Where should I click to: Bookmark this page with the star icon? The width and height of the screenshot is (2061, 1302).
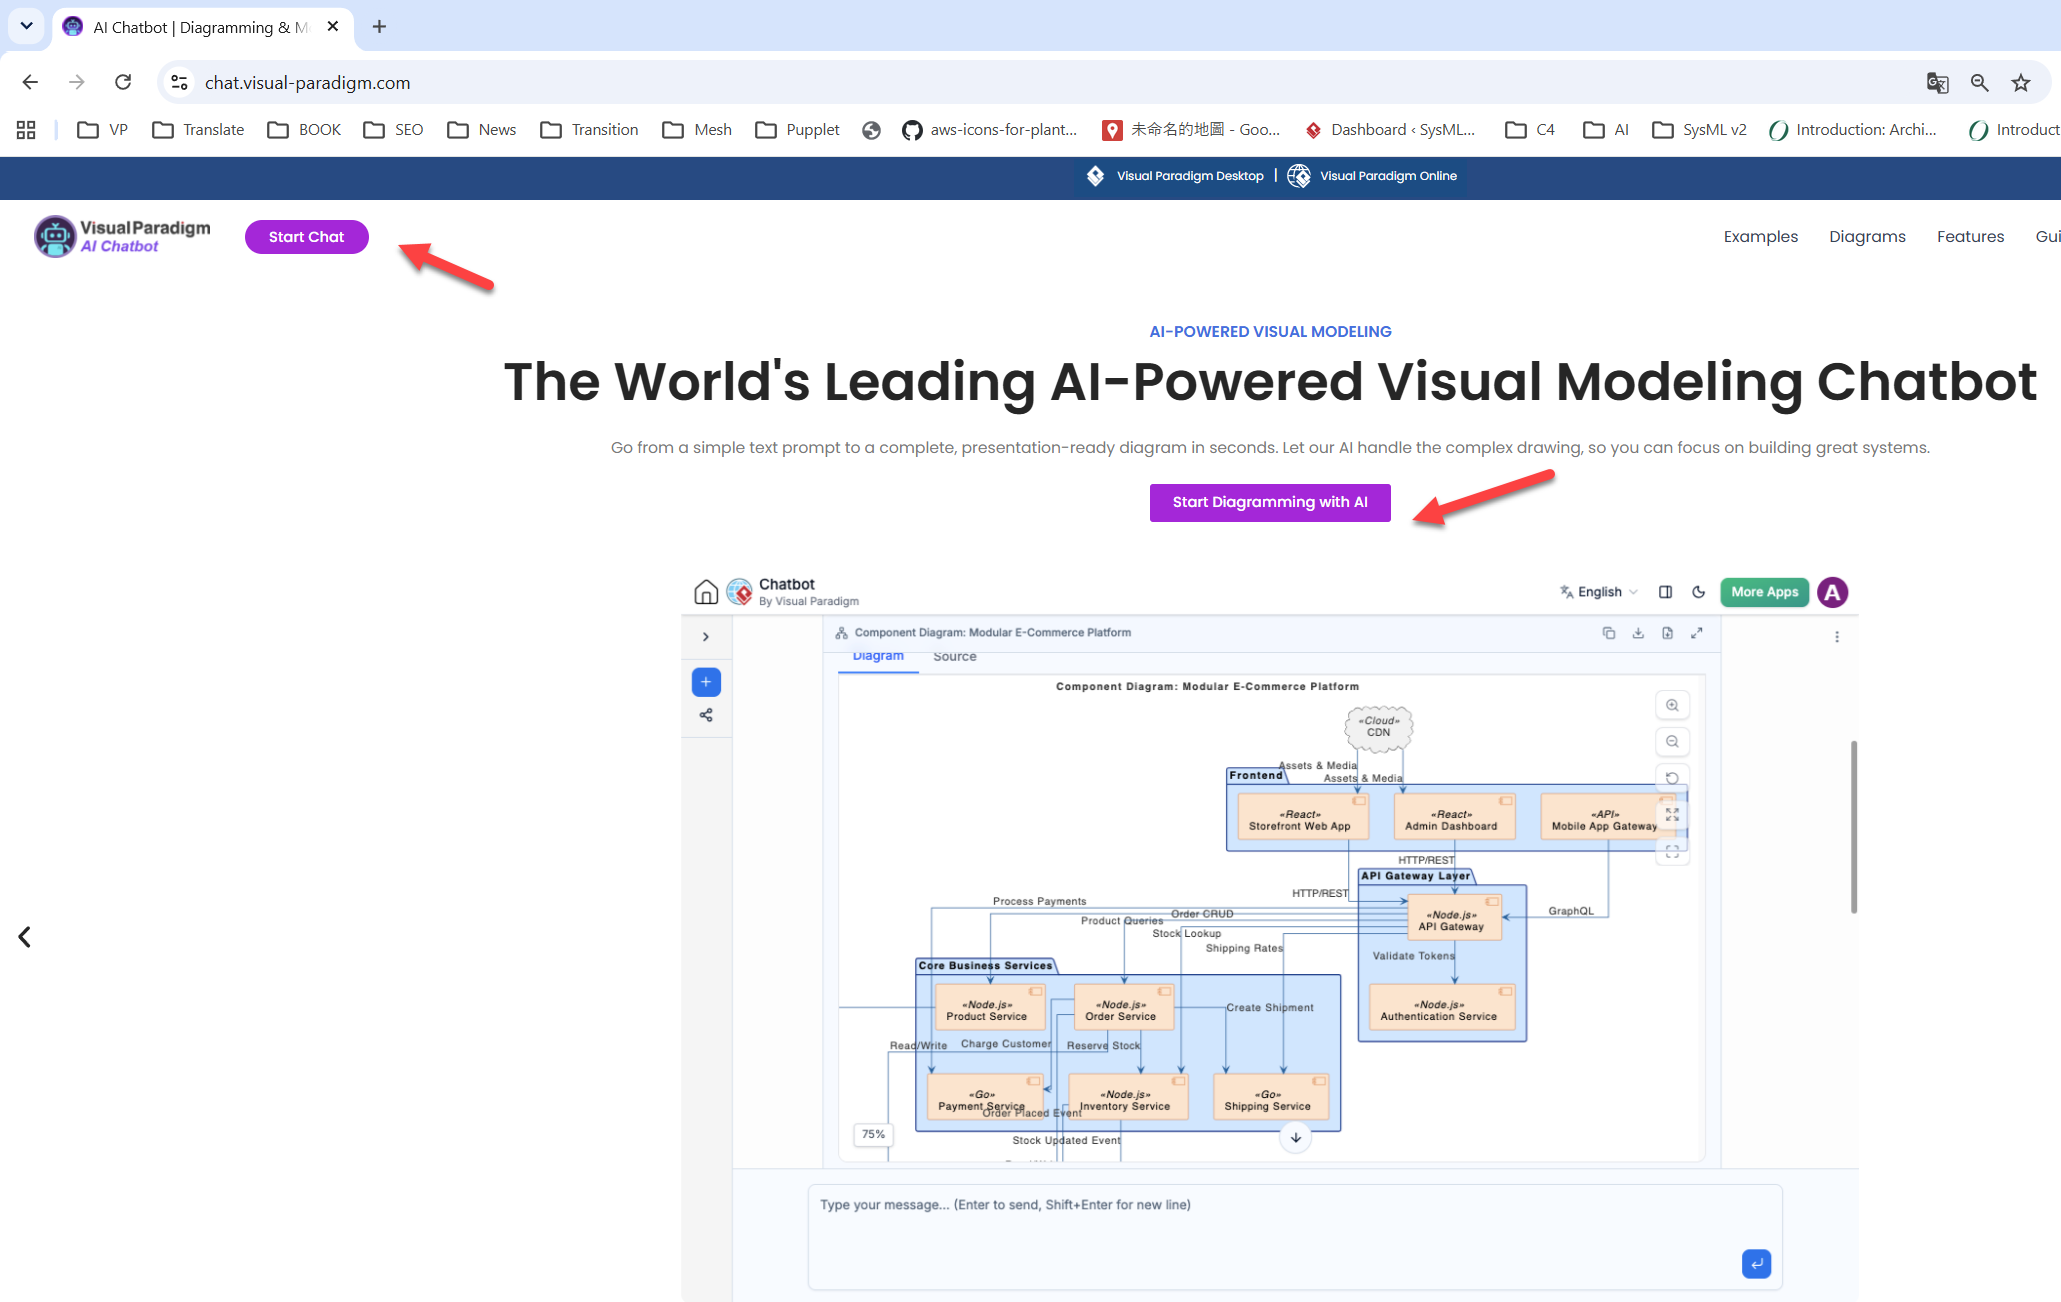click(2021, 82)
